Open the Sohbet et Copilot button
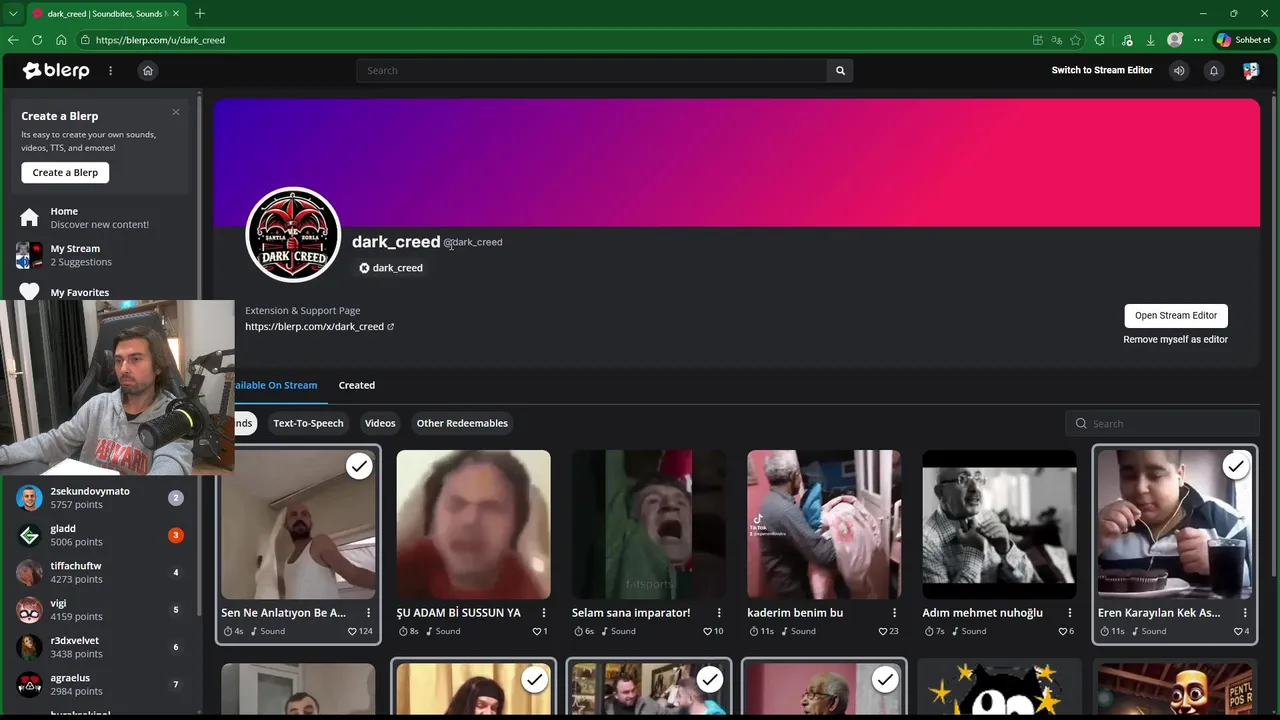Image resolution: width=1280 pixels, height=720 pixels. coord(1244,40)
